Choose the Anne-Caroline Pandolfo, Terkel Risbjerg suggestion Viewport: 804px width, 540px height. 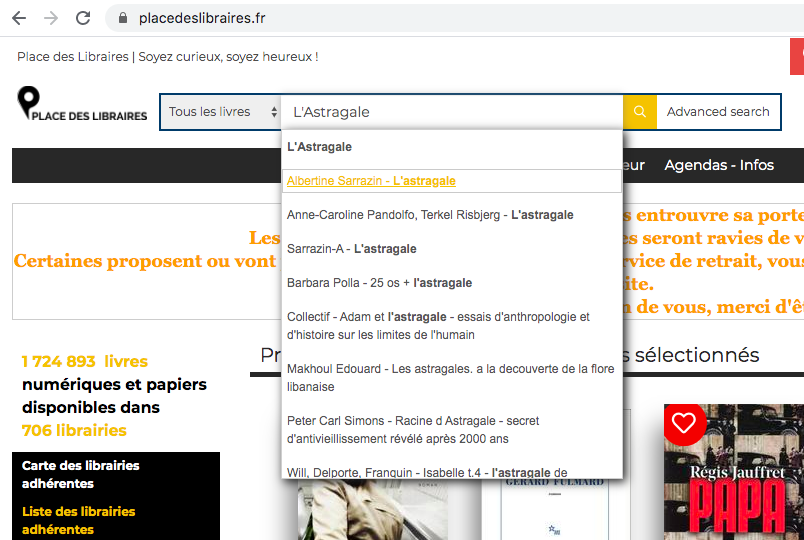click(x=452, y=215)
